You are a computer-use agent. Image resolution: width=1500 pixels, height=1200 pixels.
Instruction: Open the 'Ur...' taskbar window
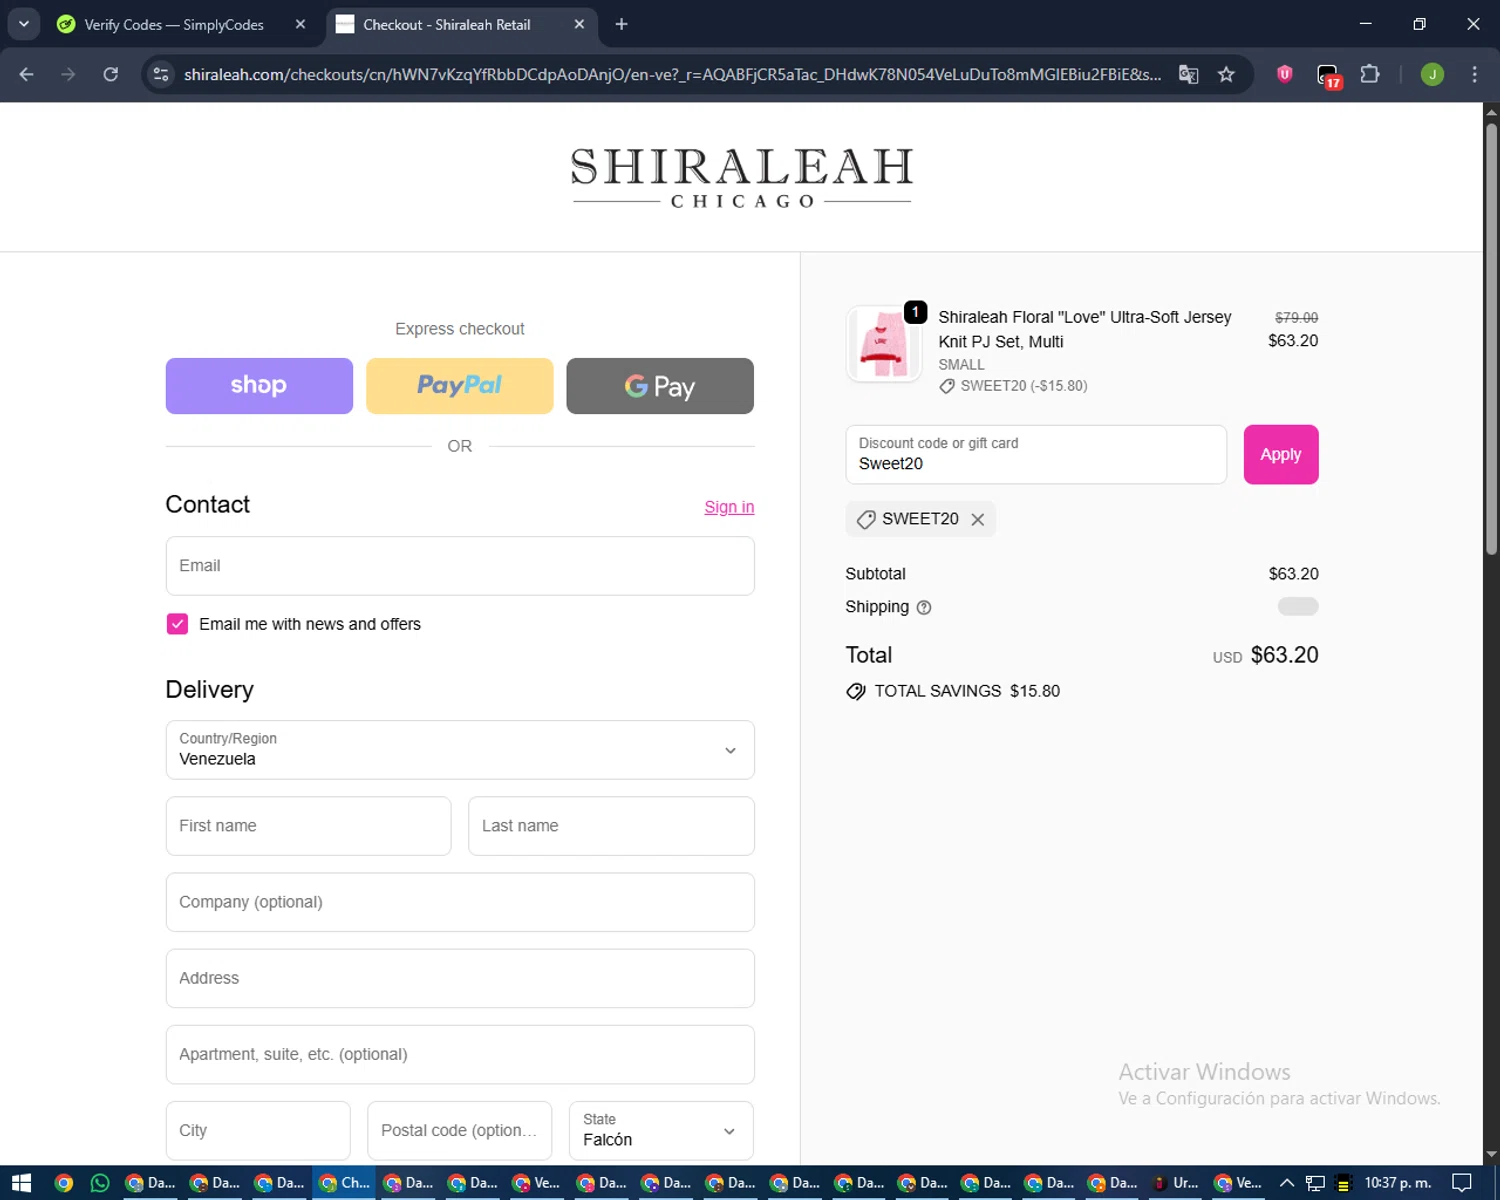click(x=1174, y=1183)
